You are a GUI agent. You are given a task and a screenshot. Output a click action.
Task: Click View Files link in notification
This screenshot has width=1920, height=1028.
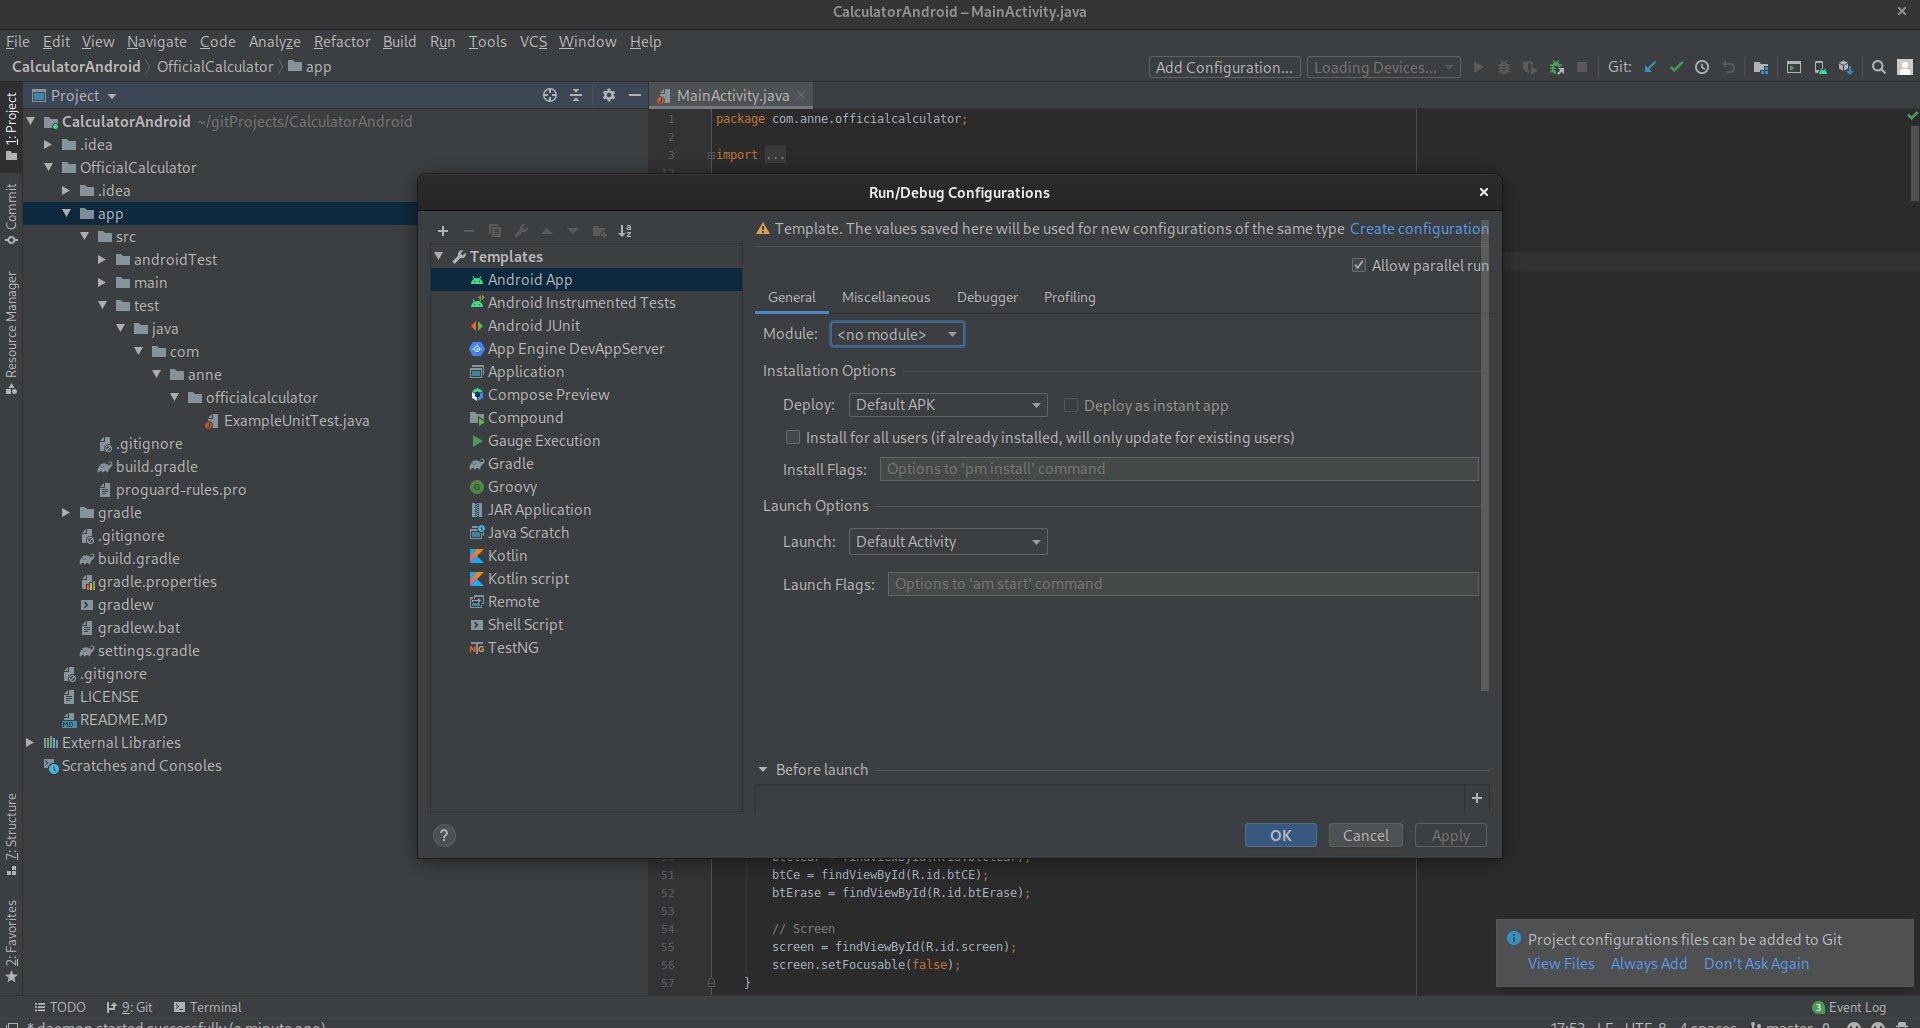pos(1561,964)
